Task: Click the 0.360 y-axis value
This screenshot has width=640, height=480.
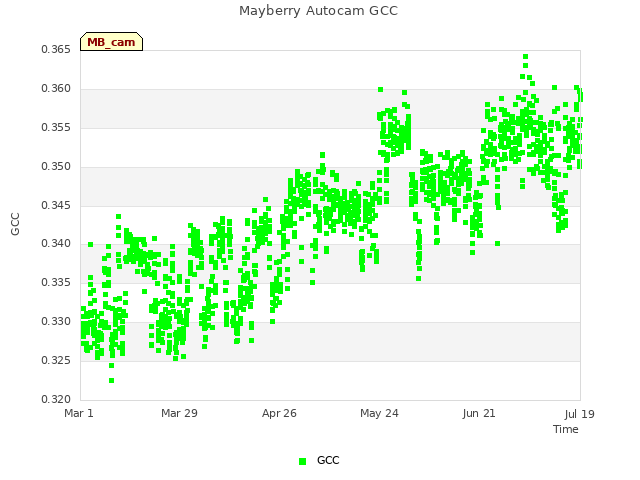Action: click(x=56, y=89)
